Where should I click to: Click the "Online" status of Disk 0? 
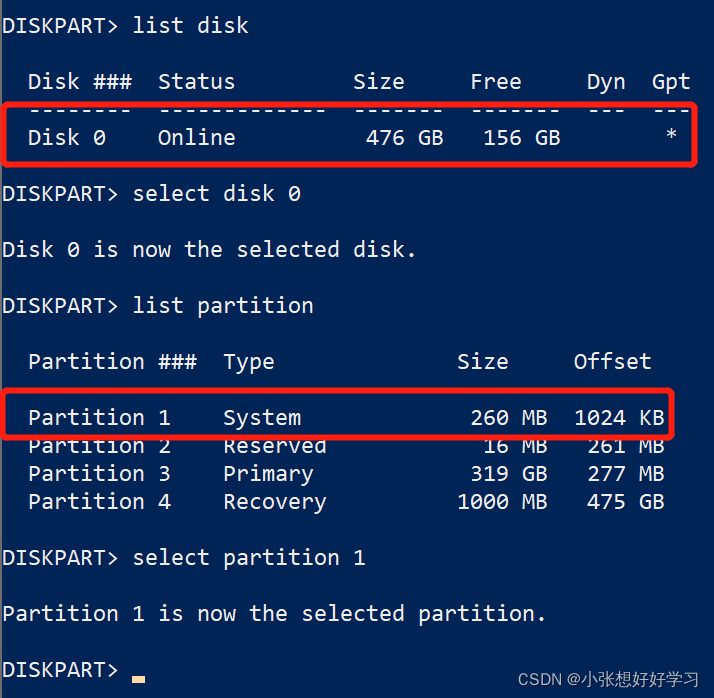pyautogui.click(x=196, y=138)
